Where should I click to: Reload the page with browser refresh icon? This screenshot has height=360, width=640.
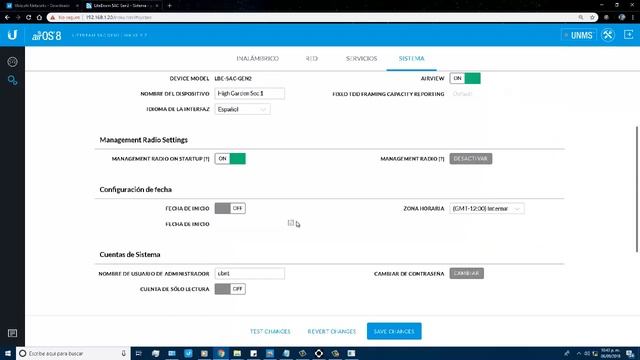[29, 18]
